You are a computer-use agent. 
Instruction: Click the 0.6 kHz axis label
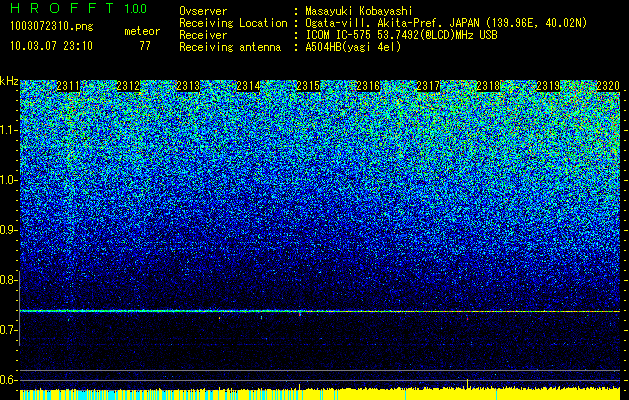tap(7, 380)
